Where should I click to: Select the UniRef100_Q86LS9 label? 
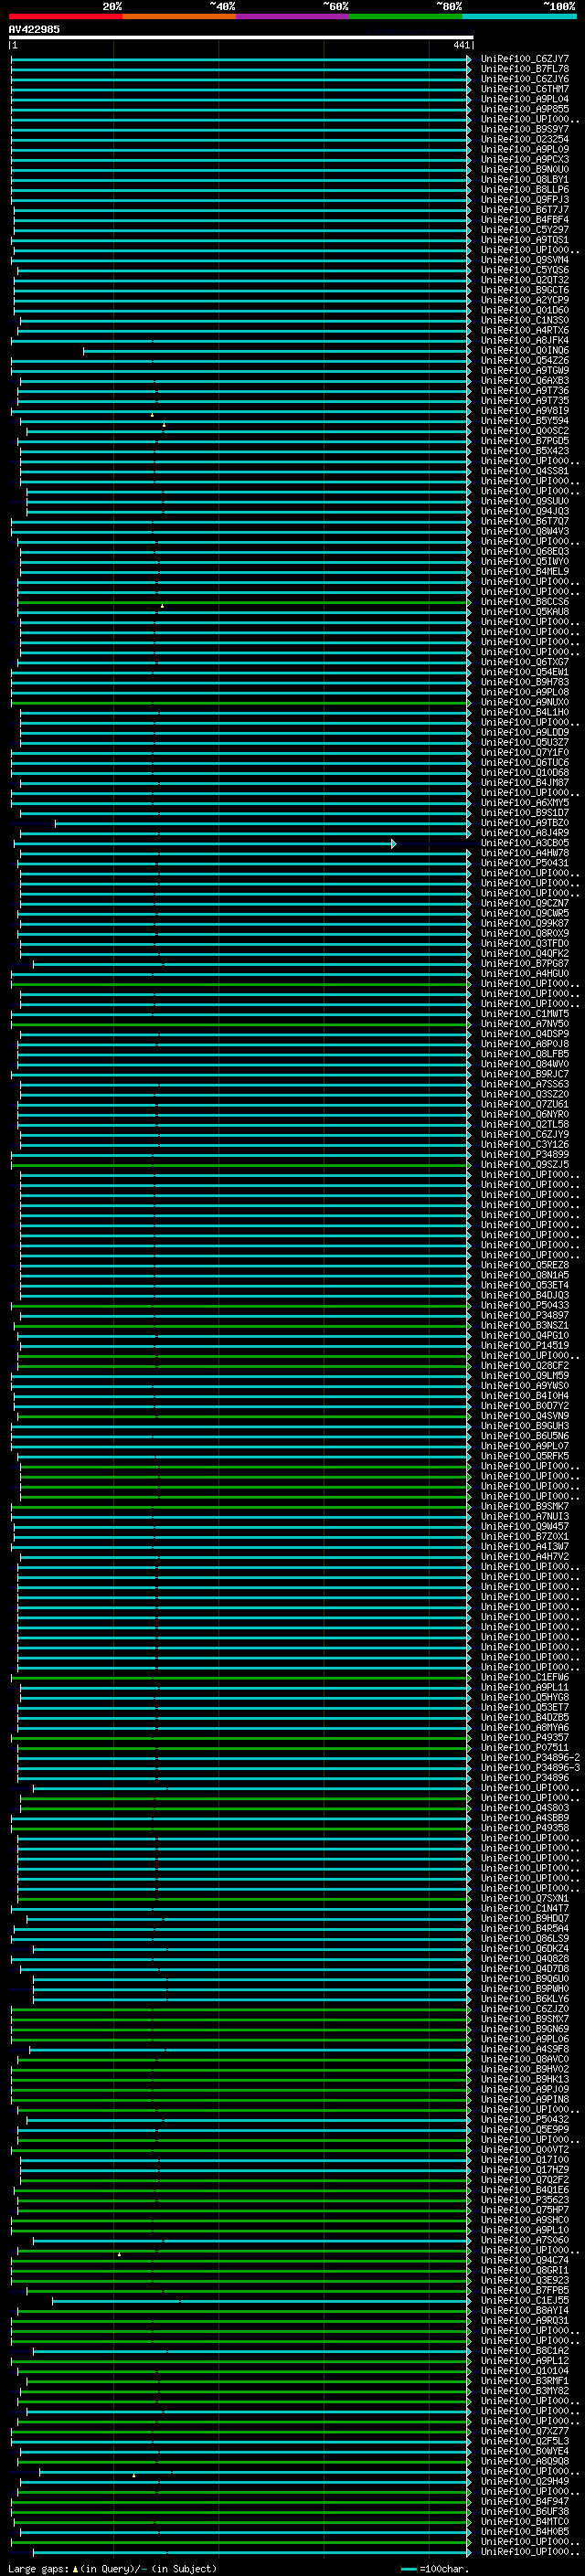click(x=524, y=1938)
